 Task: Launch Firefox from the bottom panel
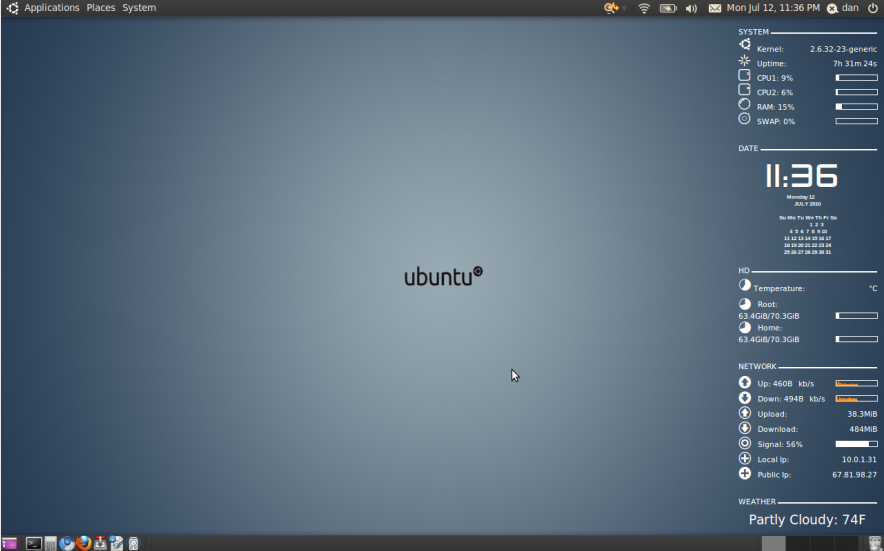click(83, 543)
